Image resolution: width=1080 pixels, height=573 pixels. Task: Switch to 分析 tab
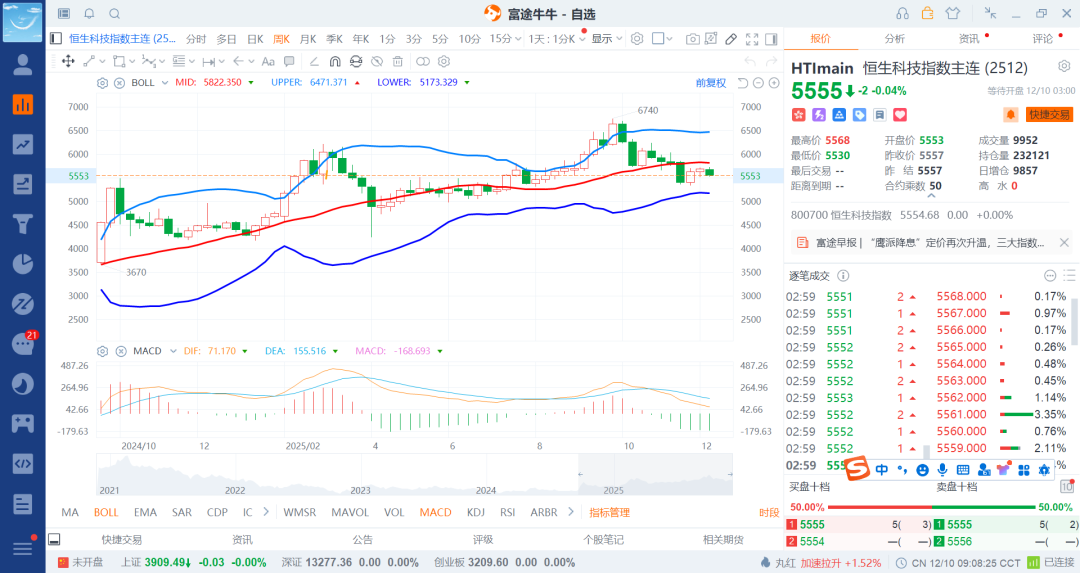(x=894, y=39)
